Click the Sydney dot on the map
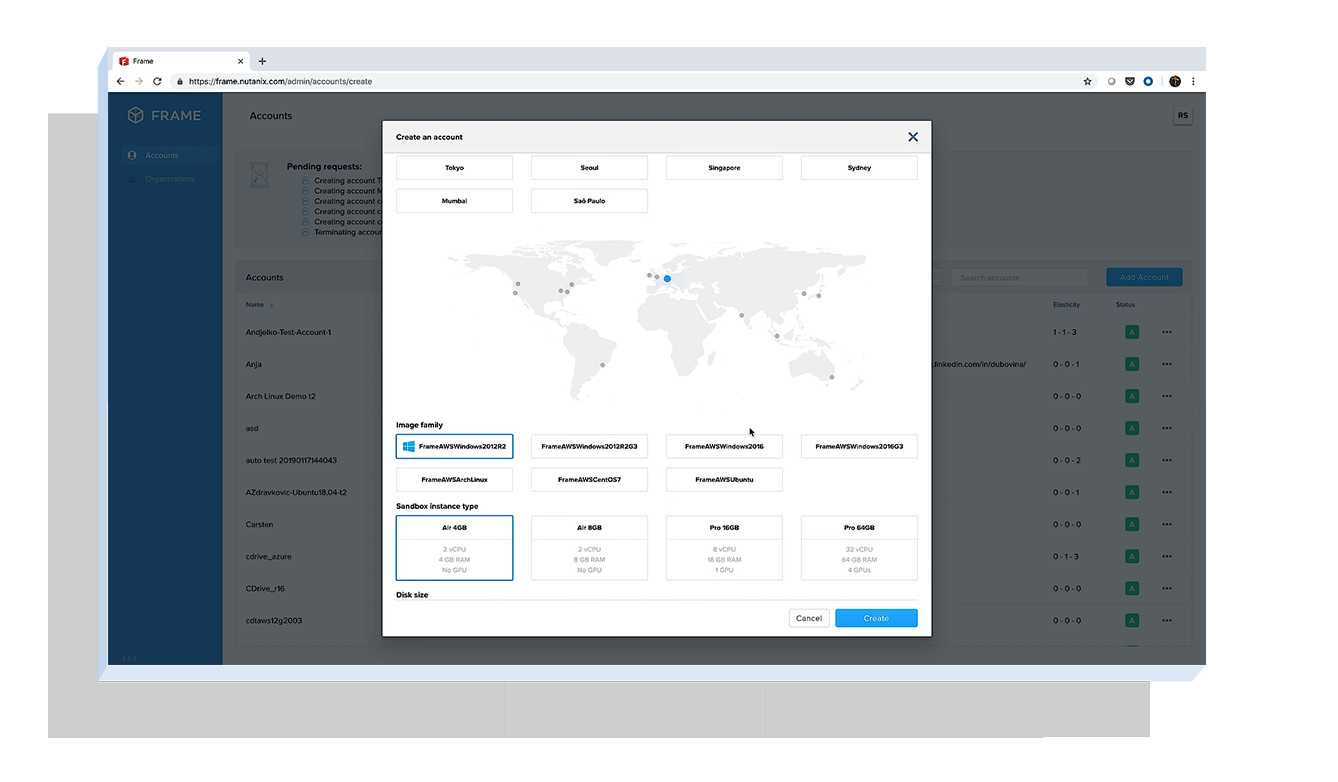1338x782 pixels. click(x=832, y=377)
